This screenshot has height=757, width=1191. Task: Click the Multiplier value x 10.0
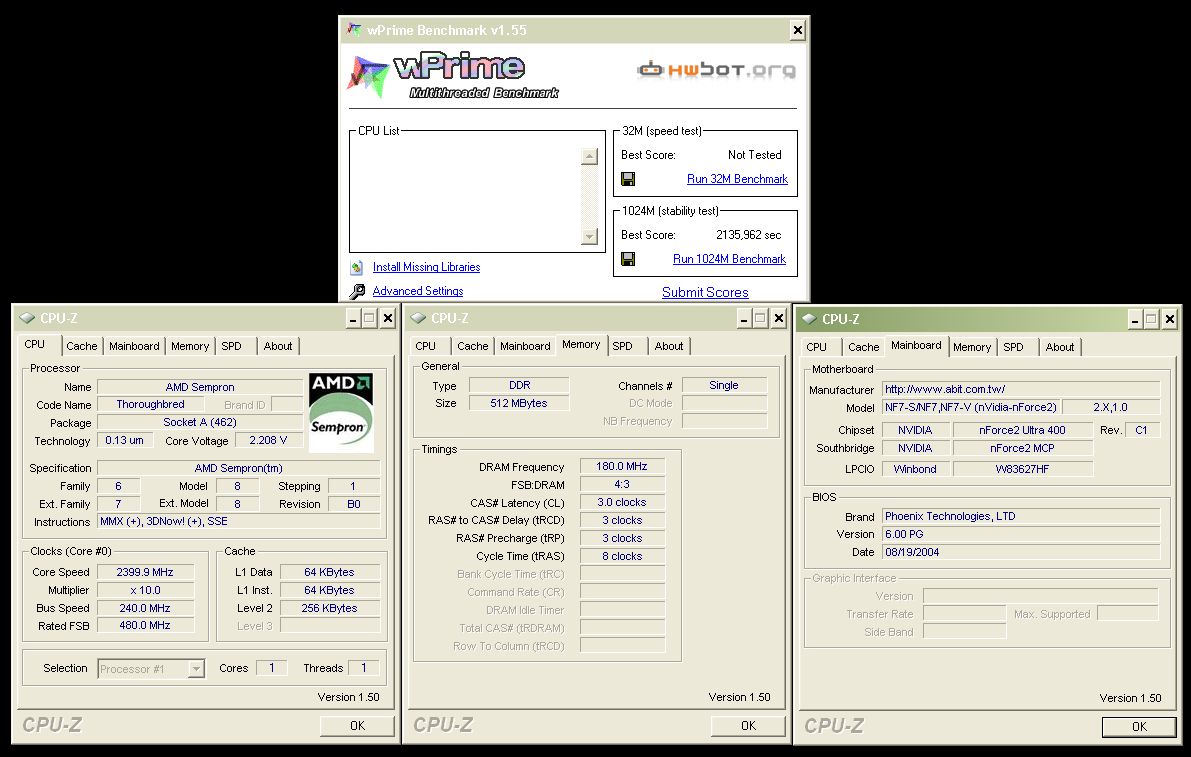pos(145,590)
